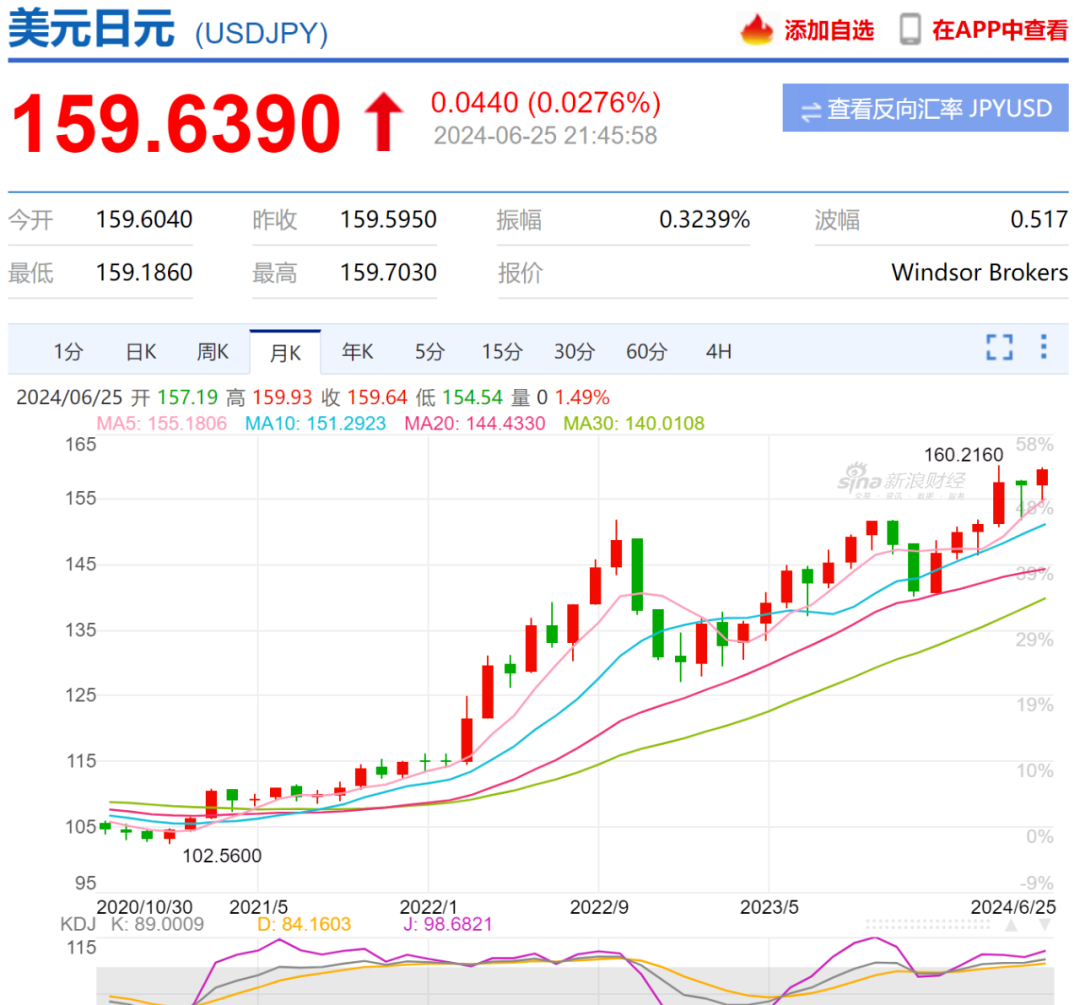Image resolution: width=1080 pixels, height=1005 pixels.
Task: Select the 周K weekly chart tab
Action: [x=213, y=352]
